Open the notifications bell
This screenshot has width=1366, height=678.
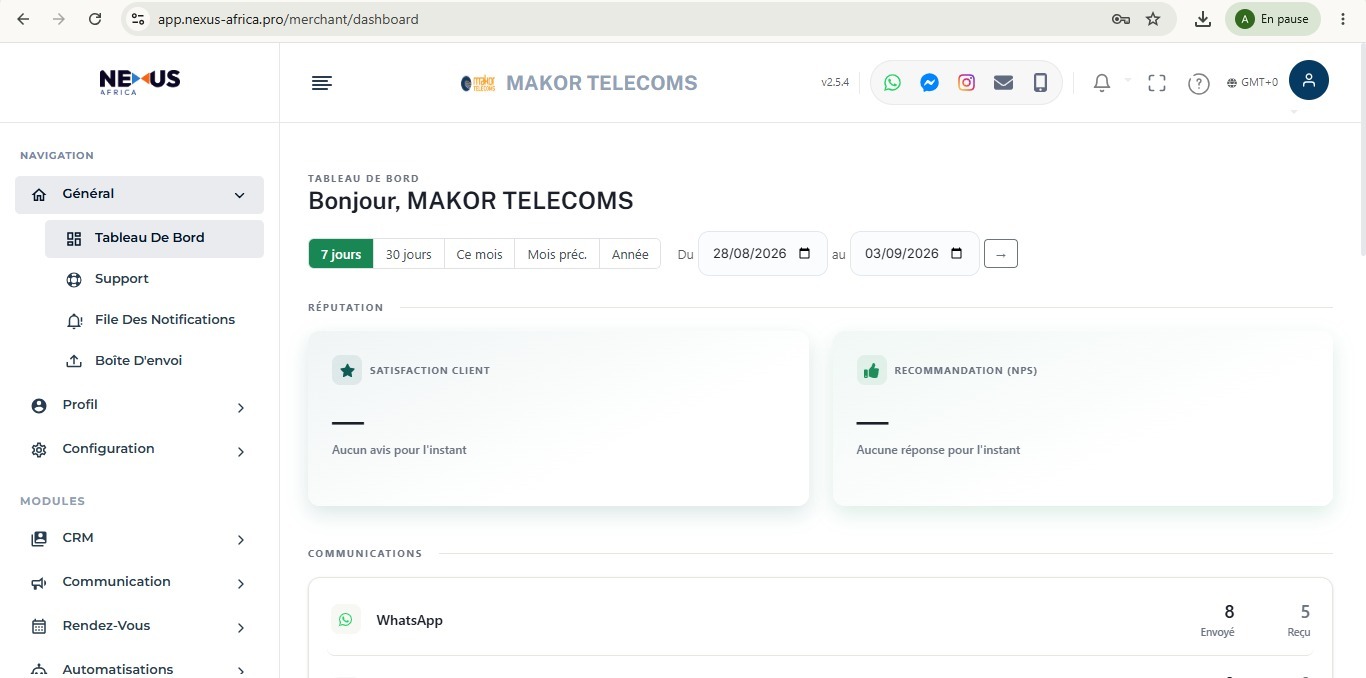(1102, 83)
